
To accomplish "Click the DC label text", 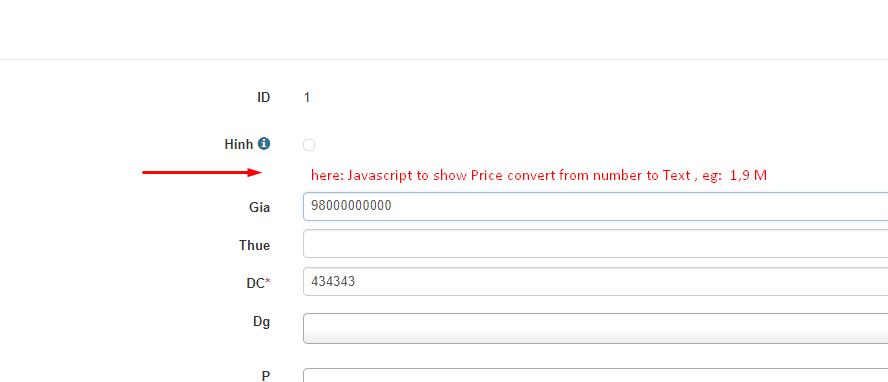I will 255,284.
